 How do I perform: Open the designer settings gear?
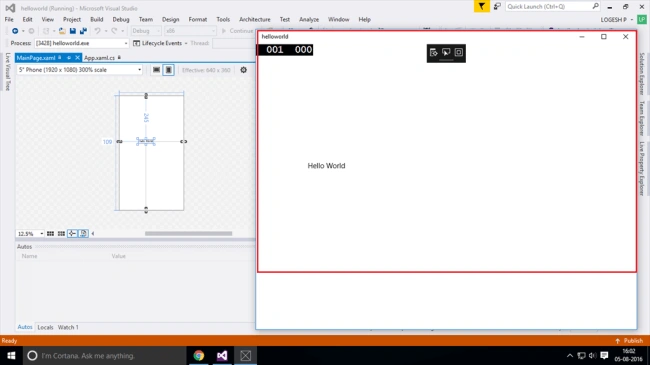click(x=243, y=70)
